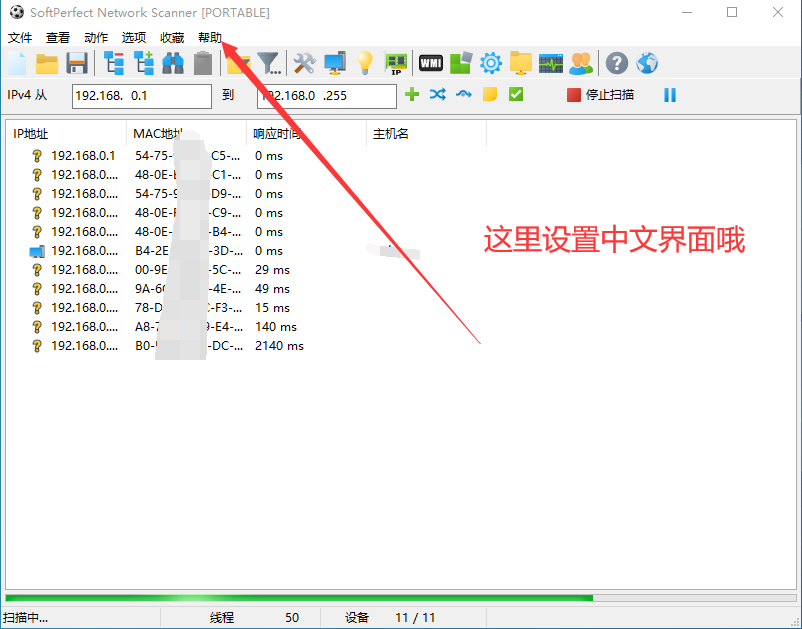Open help with the question mark icon
The width and height of the screenshot is (802, 629).
coord(617,63)
